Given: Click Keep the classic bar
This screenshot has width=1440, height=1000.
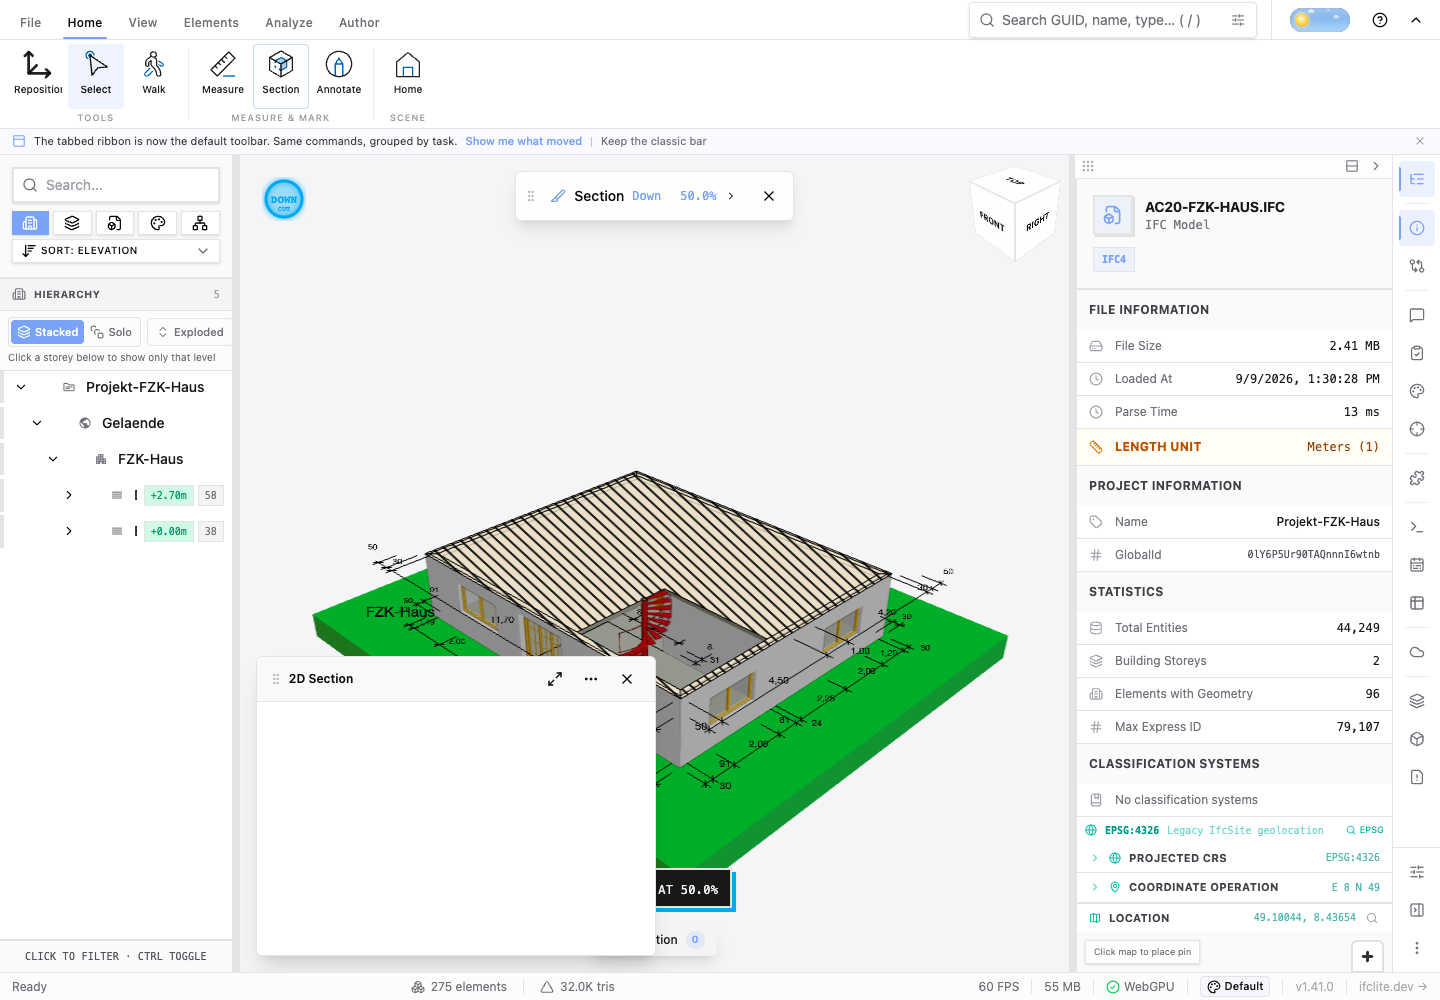Looking at the screenshot, I should (x=653, y=141).
